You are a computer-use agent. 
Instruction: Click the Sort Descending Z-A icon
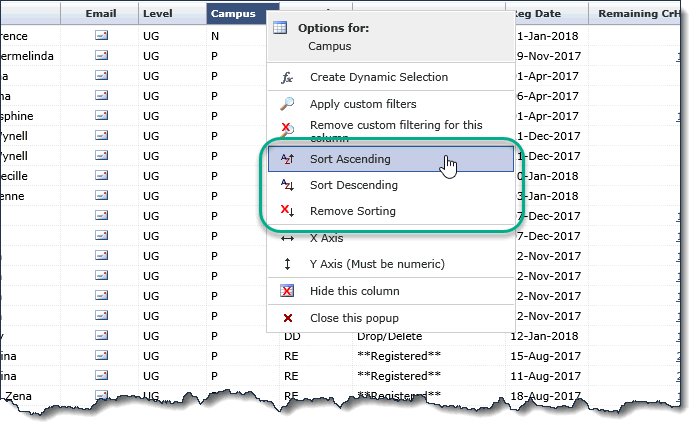[287, 185]
